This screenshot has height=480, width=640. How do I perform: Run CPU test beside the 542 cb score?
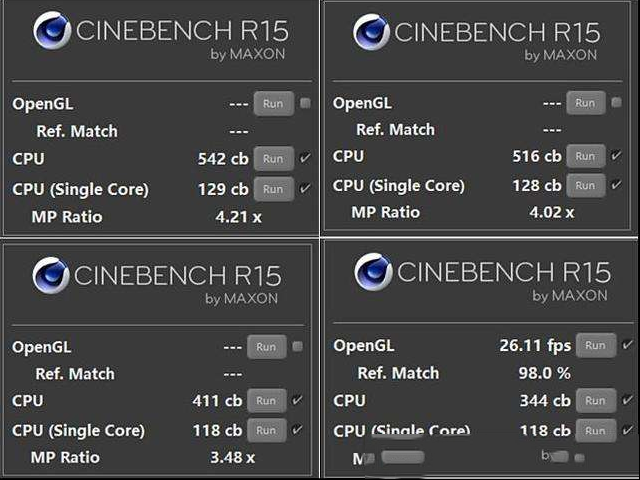click(x=273, y=158)
